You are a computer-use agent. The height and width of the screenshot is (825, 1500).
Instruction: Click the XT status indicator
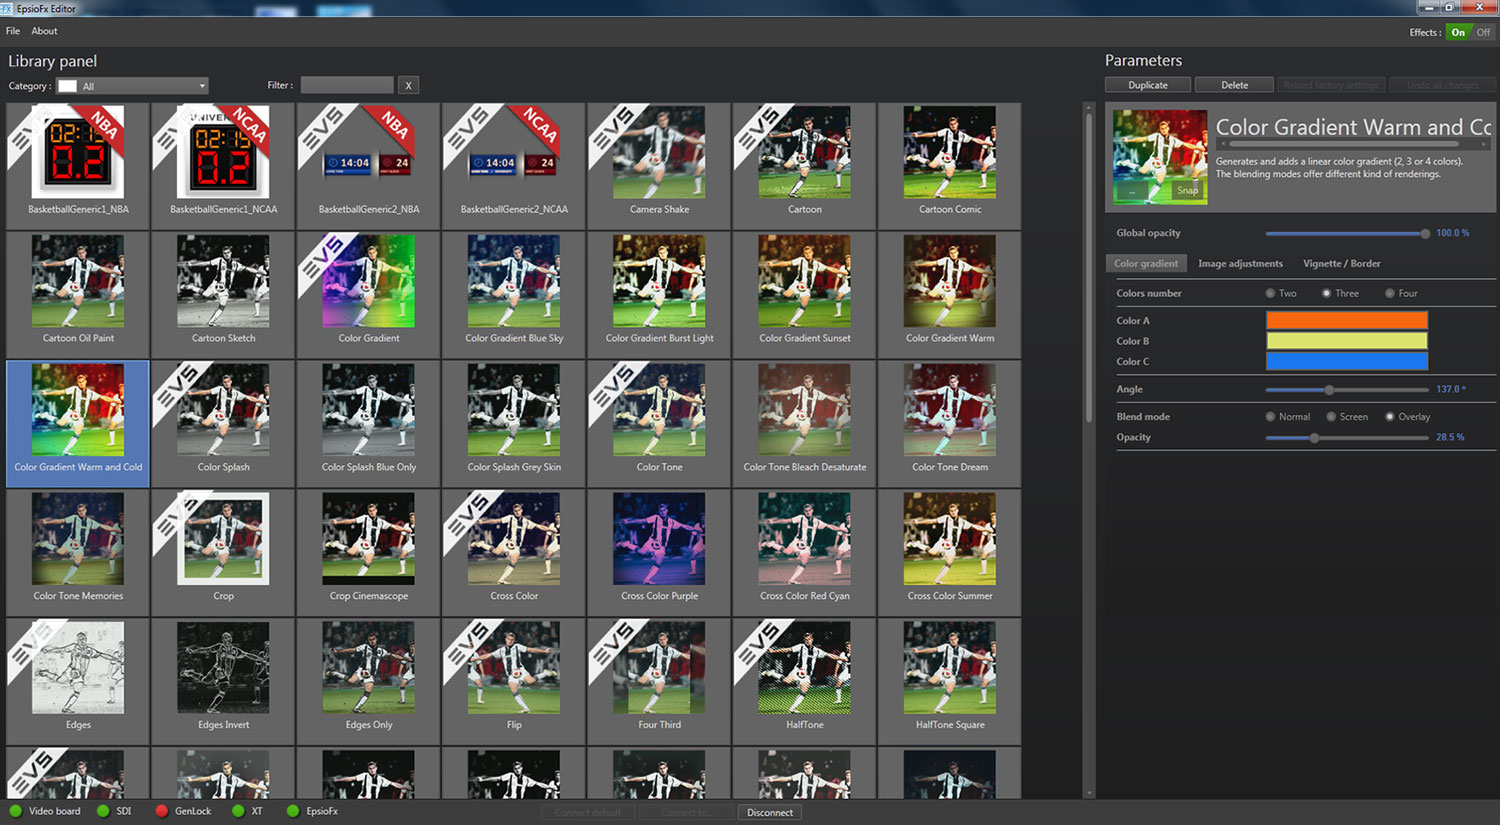238,811
